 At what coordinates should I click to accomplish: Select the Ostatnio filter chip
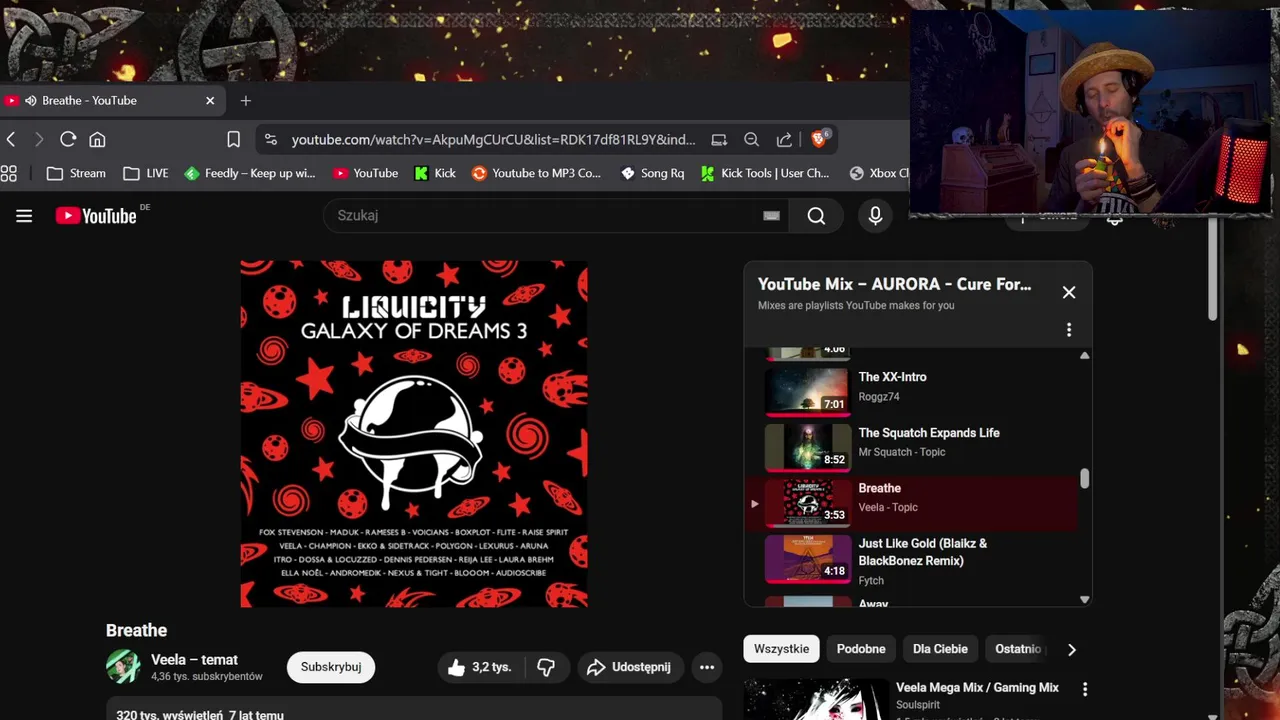pyautogui.click(x=1018, y=649)
